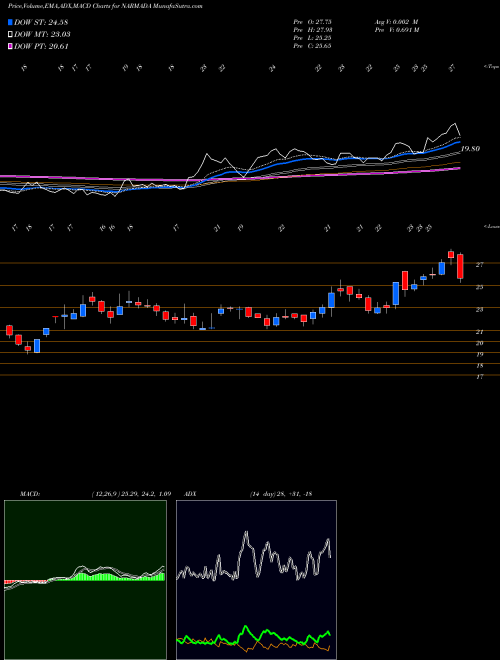Click the 'Pre C: 25.65' value
Viewport: 500px width, 660px height.
312,46
